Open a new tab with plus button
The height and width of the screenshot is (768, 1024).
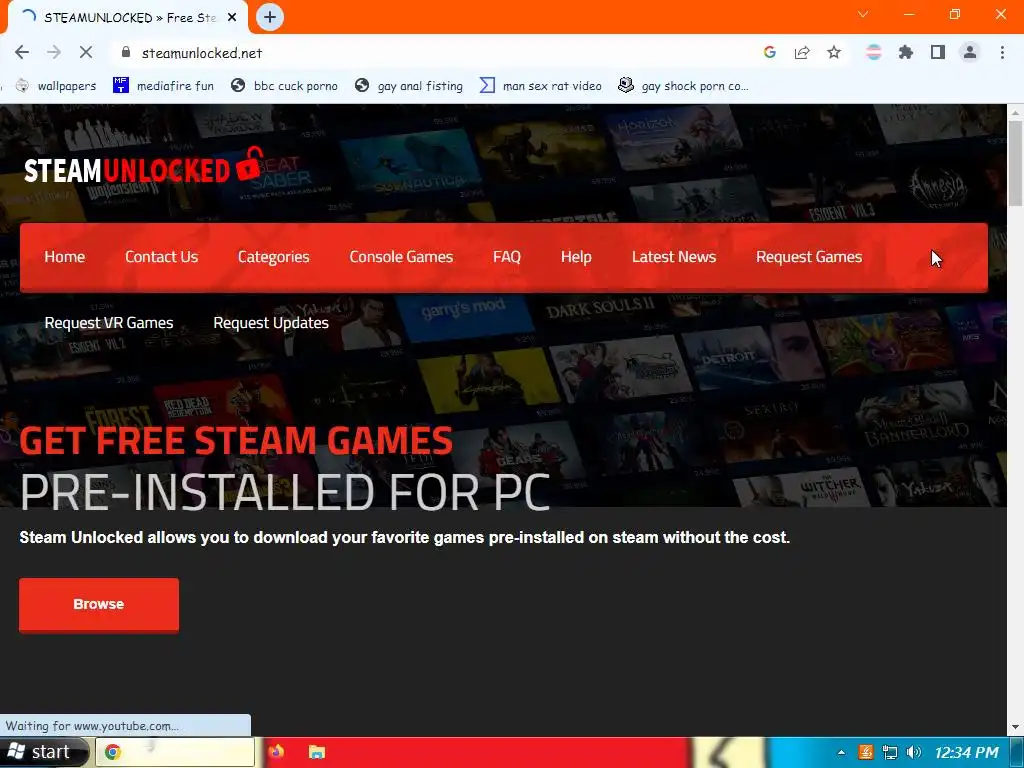pos(270,18)
